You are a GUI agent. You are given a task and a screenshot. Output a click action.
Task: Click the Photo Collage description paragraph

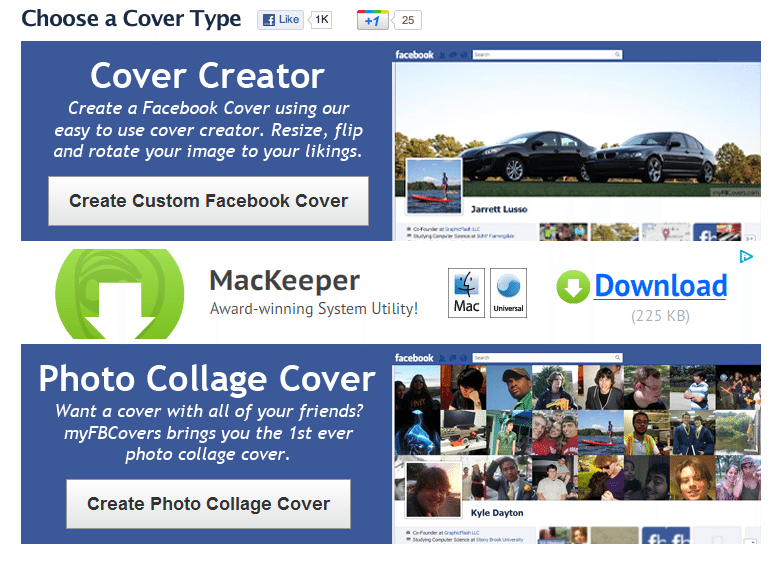(208, 433)
